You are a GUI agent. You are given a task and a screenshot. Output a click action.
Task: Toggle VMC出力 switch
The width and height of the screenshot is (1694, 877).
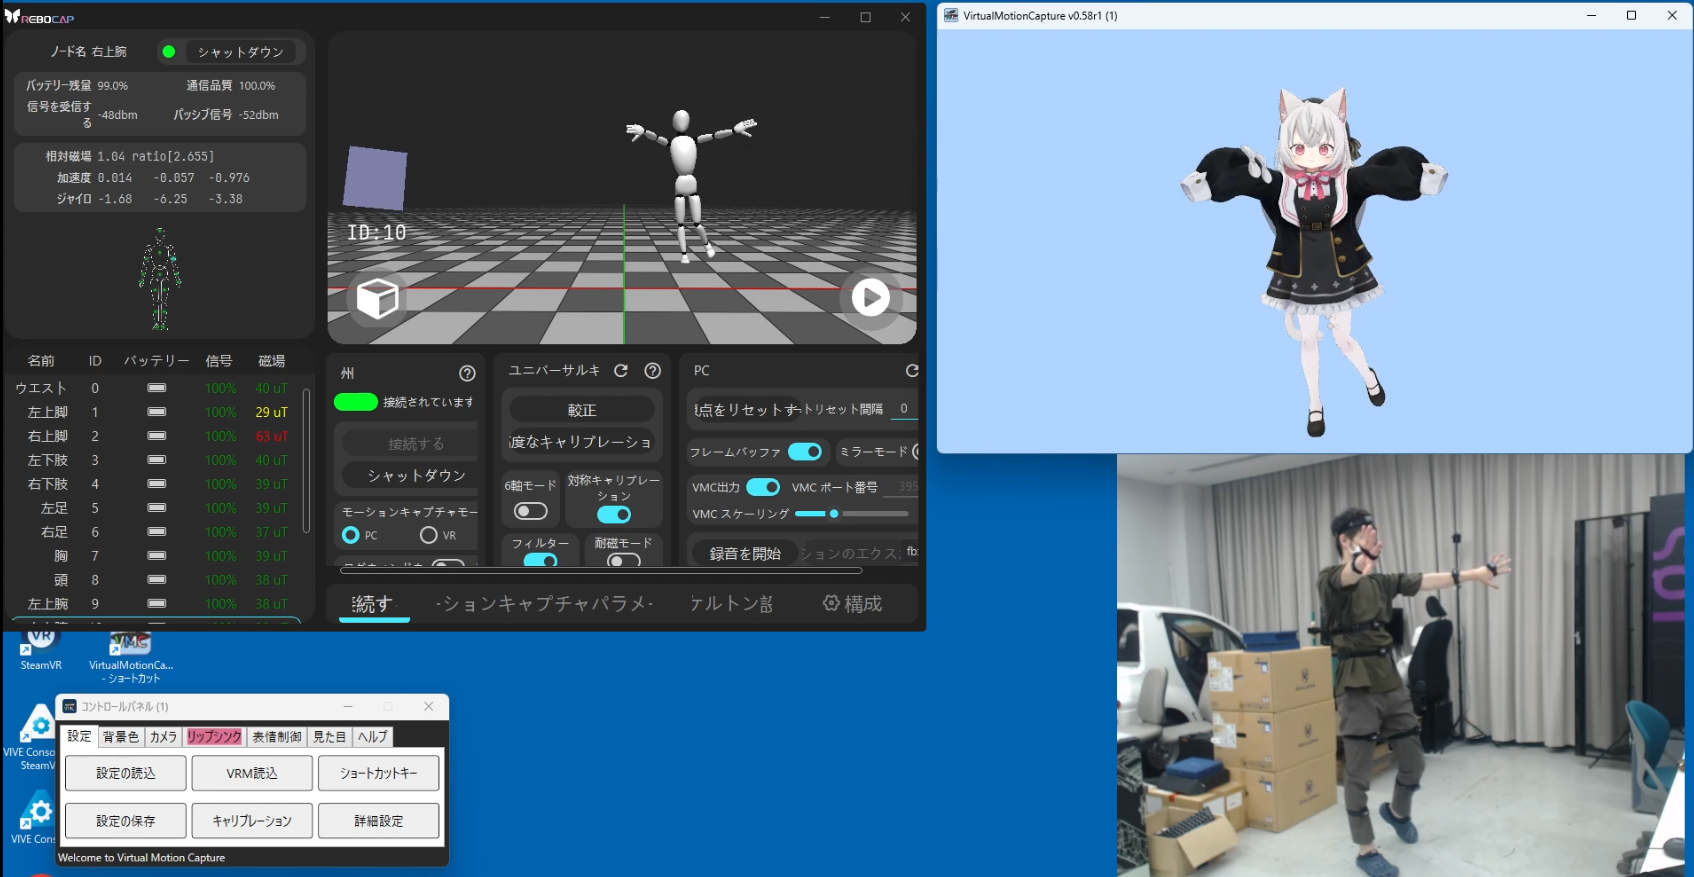pyautogui.click(x=763, y=487)
